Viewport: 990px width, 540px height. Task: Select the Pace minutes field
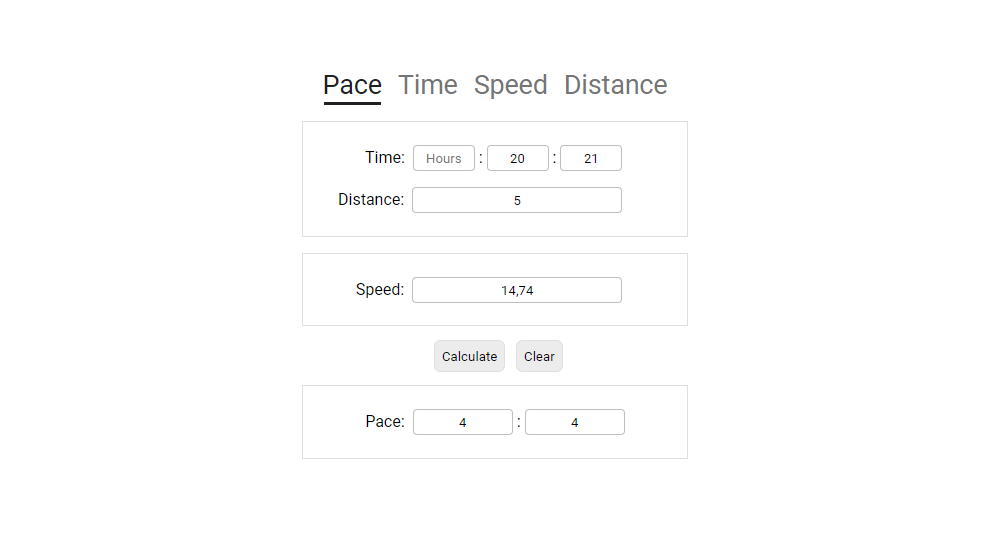point(463,422)
